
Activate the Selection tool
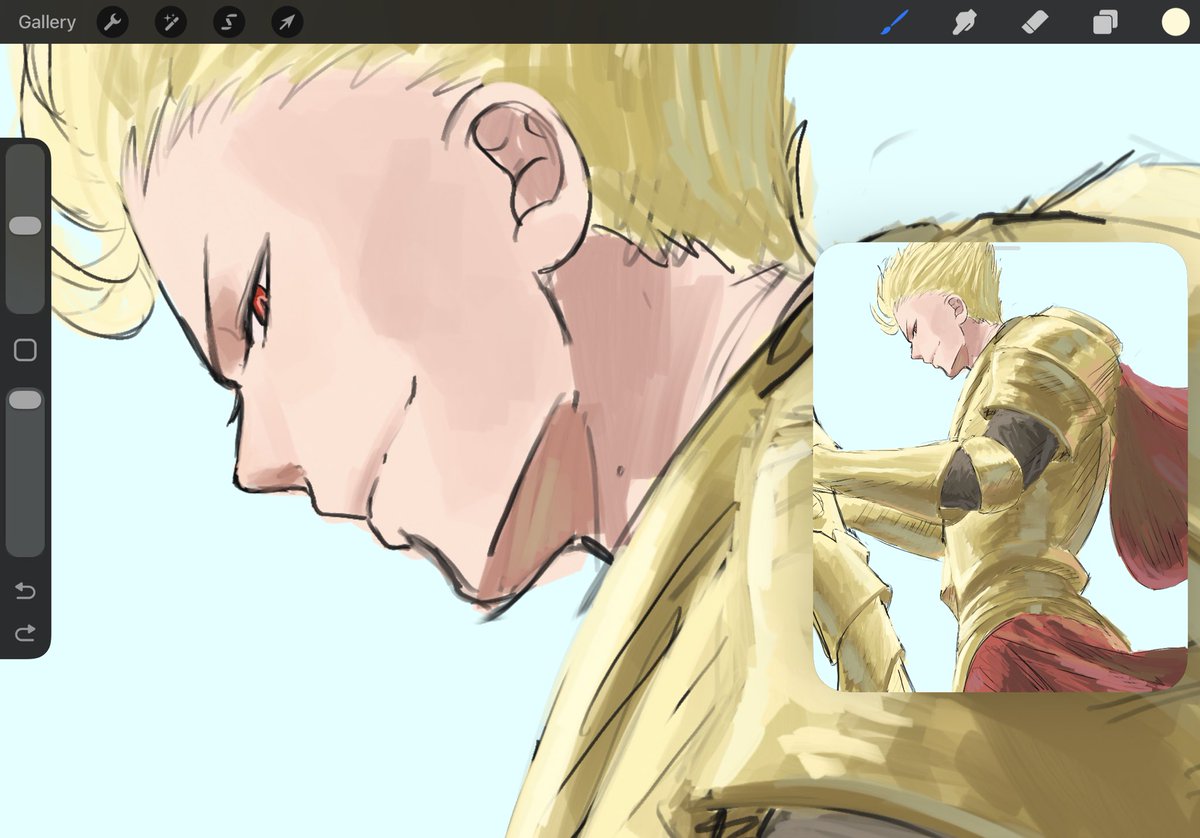click(x=229, y=22)
